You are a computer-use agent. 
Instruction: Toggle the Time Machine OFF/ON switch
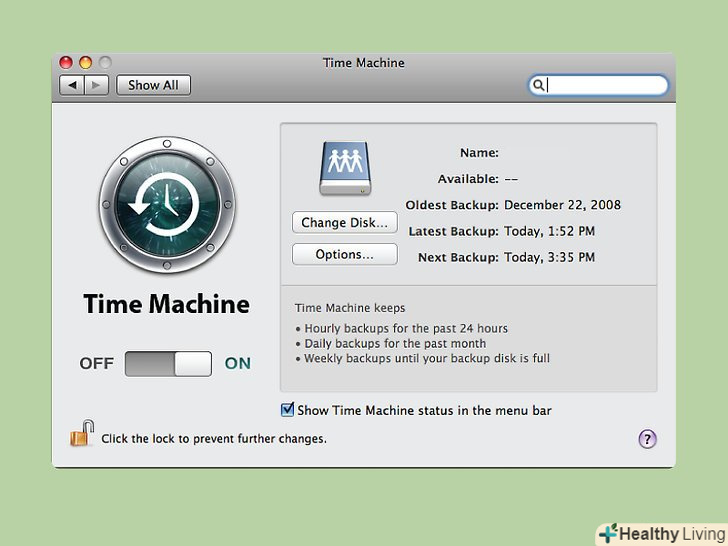tap(168, 364)
